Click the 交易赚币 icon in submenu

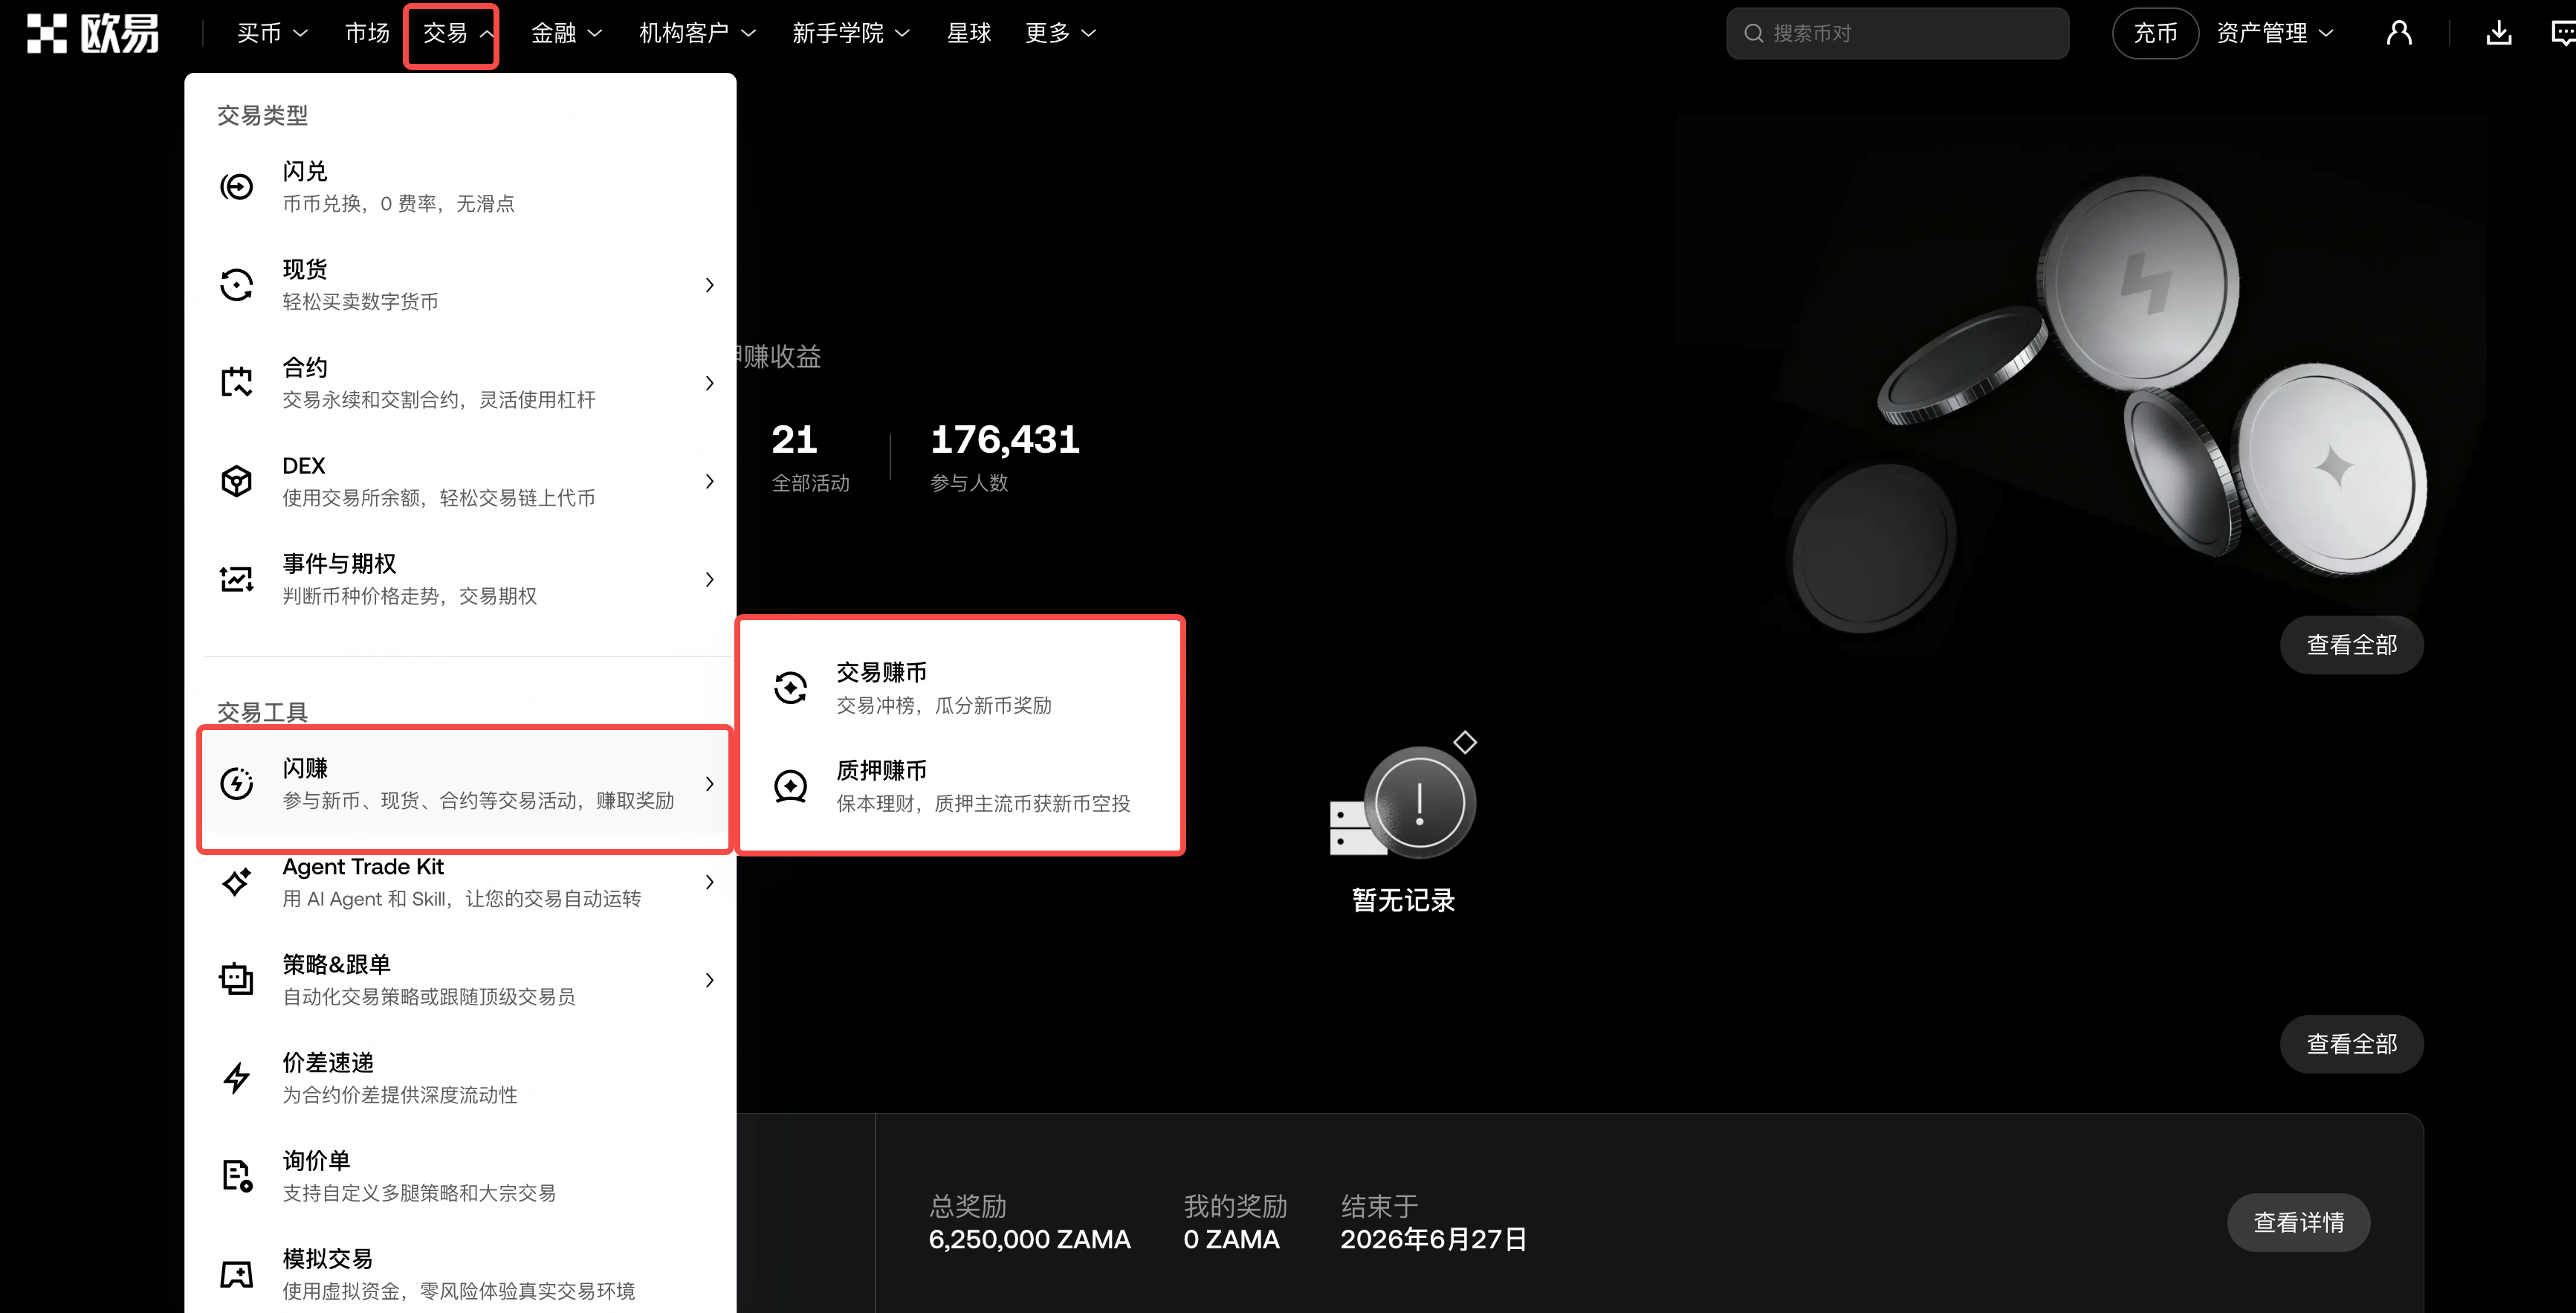[791, 688]
